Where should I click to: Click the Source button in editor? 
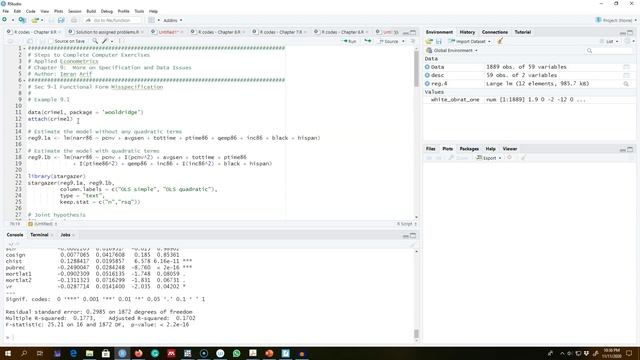point(389,41)
